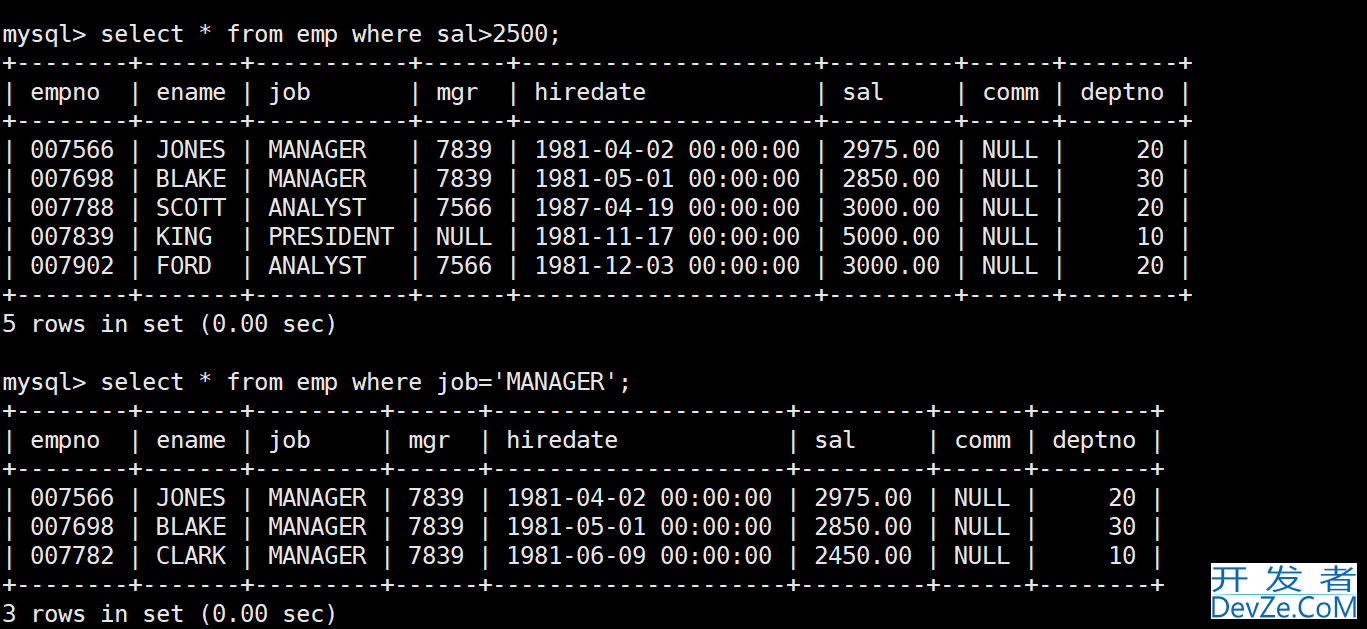Click 1981-04-02 00:00:00 in the sal>2500 result
This screenshot has height=629, width=1367.
667,150
